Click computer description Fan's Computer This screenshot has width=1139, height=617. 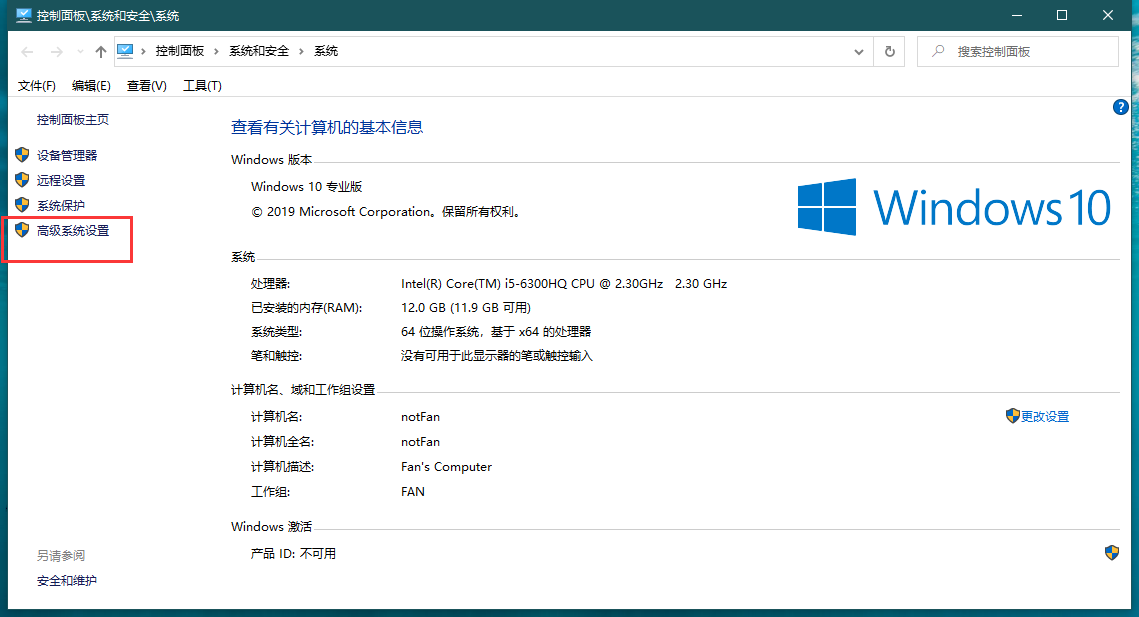[446, 467]
